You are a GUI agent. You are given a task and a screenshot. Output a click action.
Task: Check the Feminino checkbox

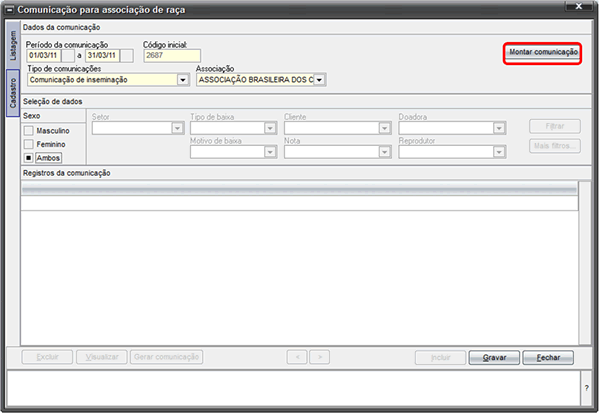(x=29, y=144)
